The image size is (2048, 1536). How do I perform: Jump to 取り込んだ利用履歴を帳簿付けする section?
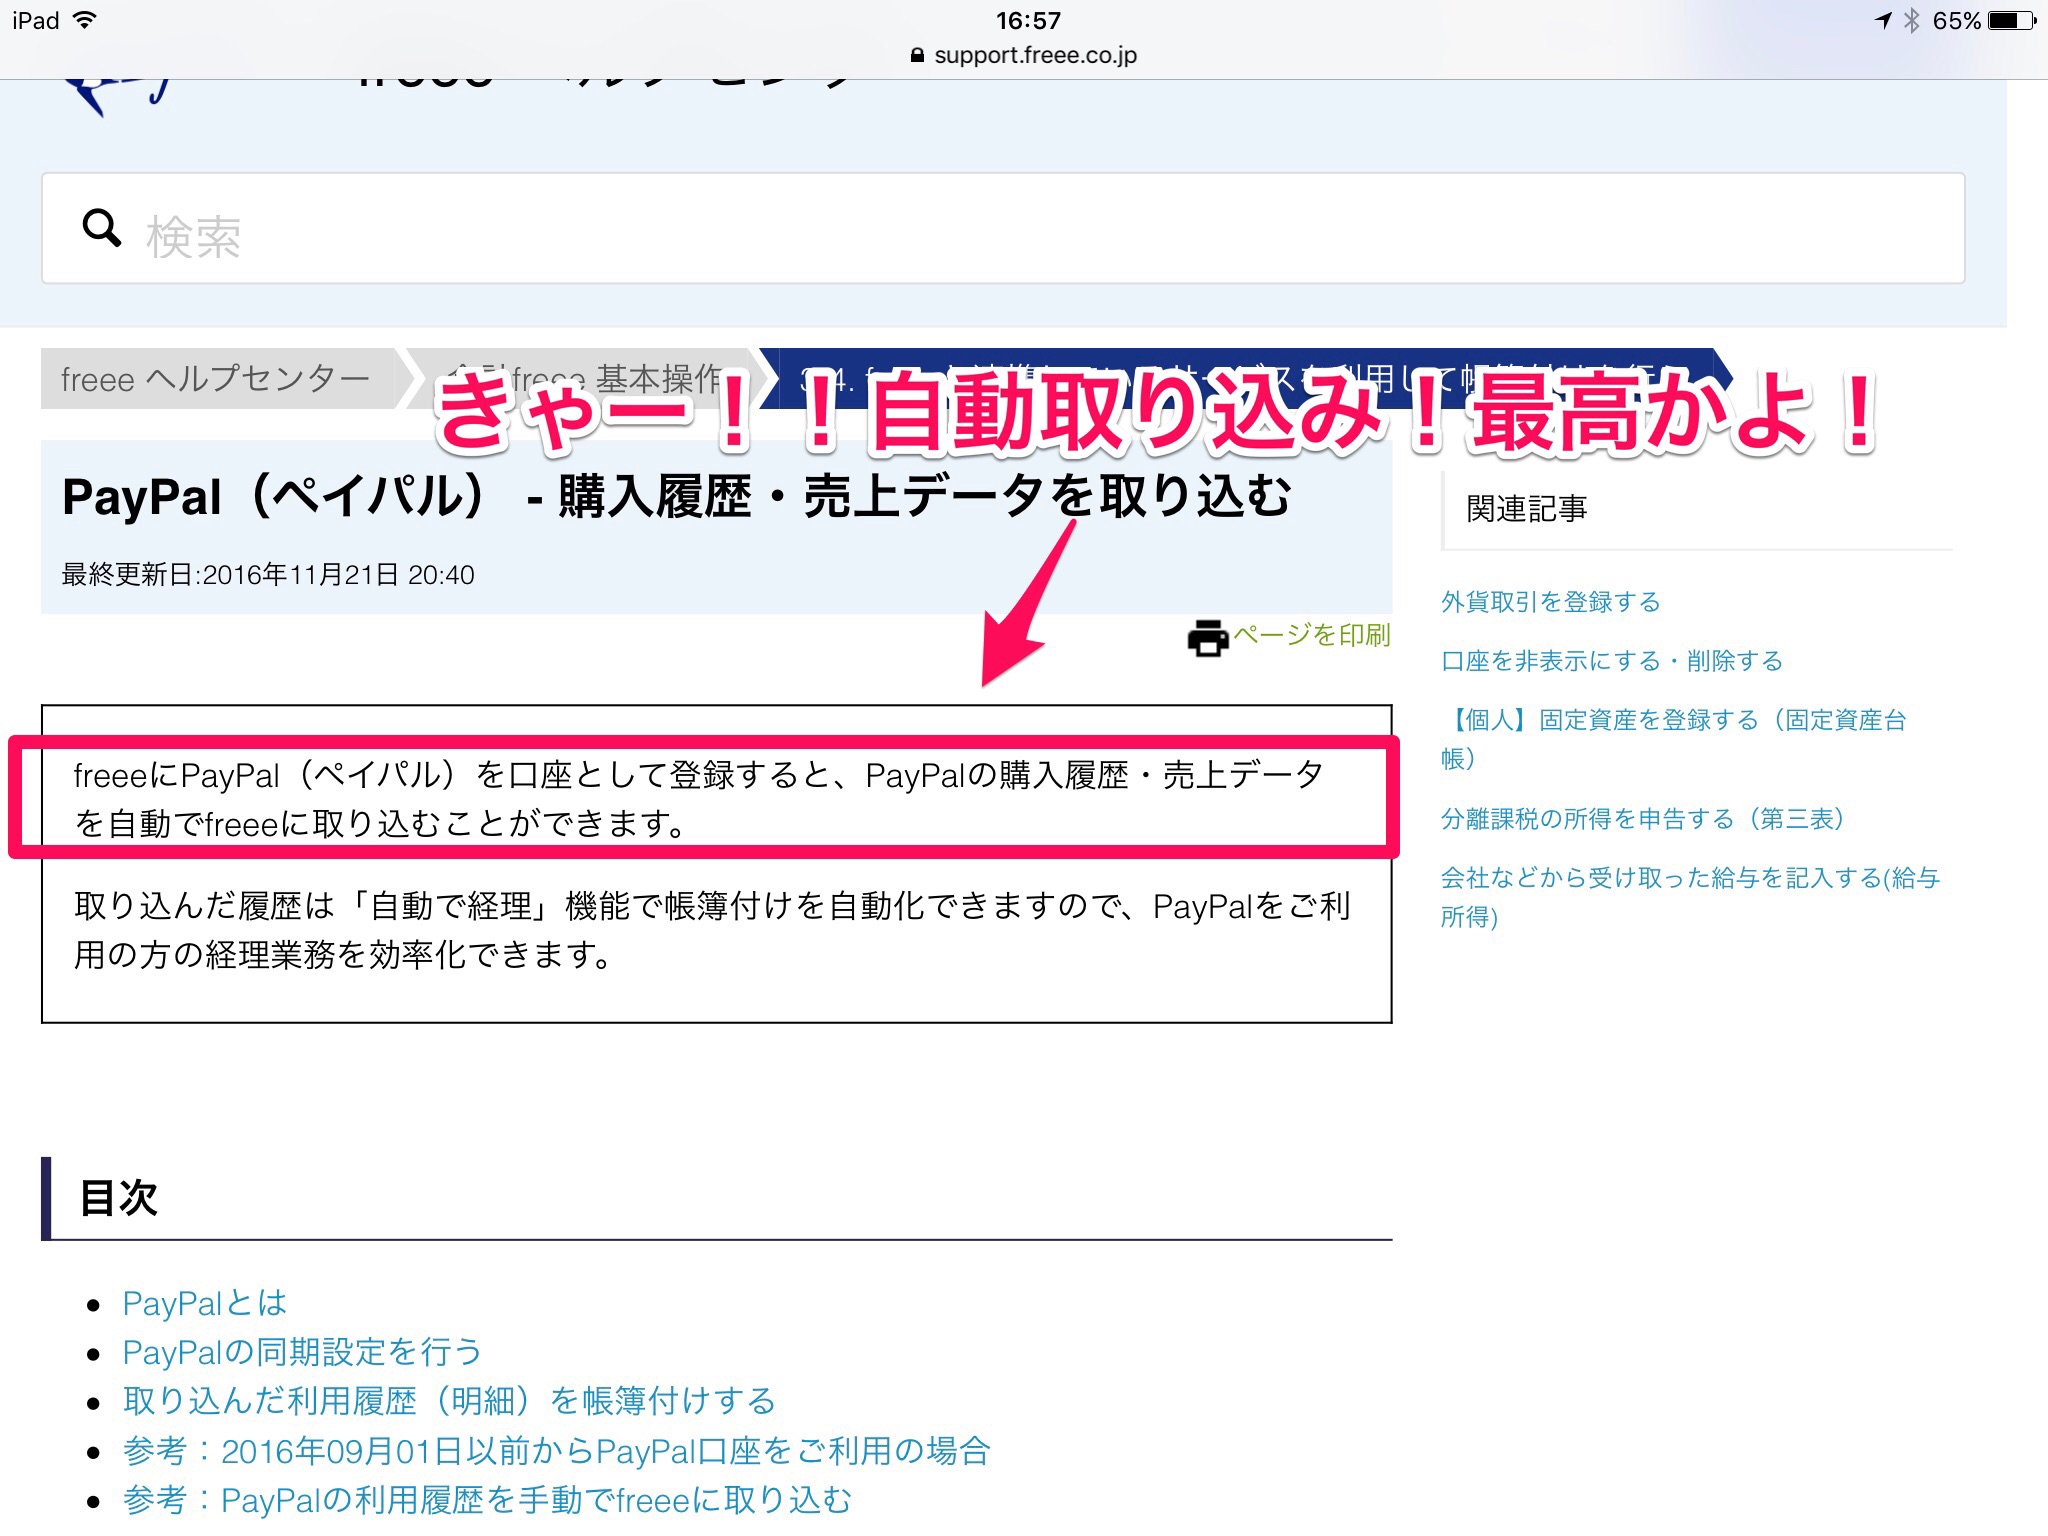[x=449, y=1401]
